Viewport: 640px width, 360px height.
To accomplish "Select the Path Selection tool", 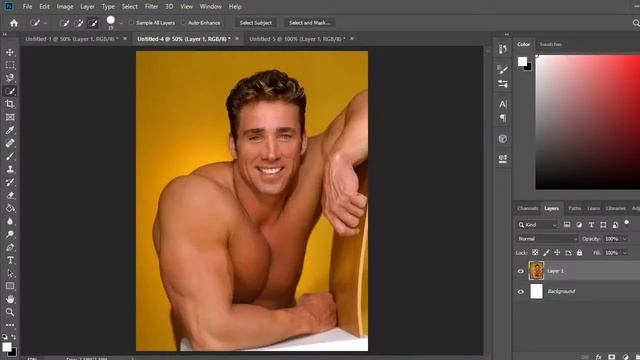I will [x=10, y=273].
